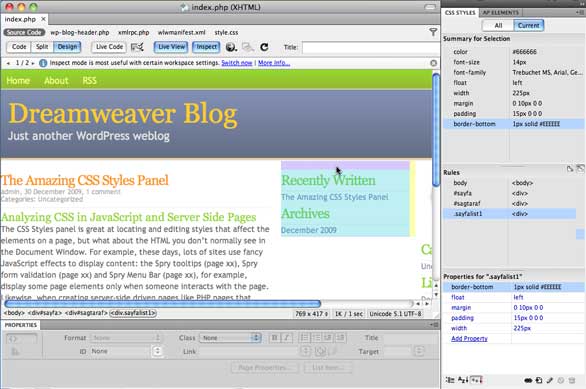Image resolution: width=586 pixels, height=389 pixels.
Task: Click into the document Title input field
Action: [371, 47]
